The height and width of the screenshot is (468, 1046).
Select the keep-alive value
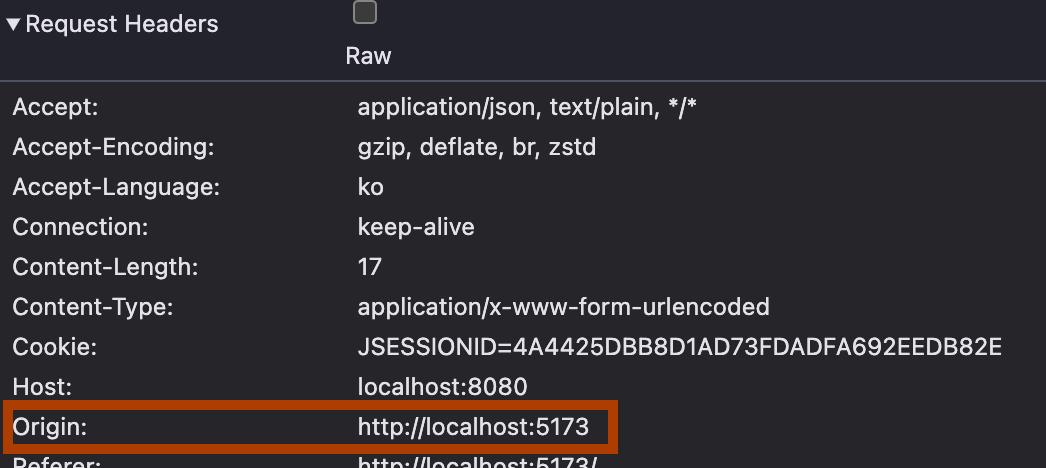(416, 227)
